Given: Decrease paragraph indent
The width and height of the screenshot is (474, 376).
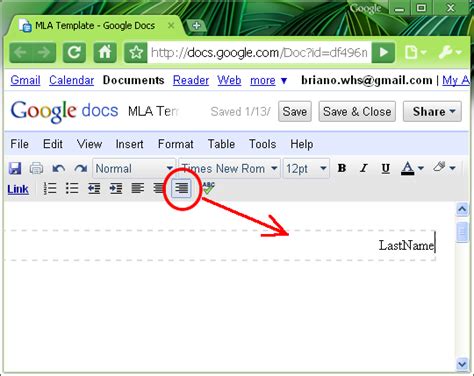Looking at the screenshot, I should (94, 189).
